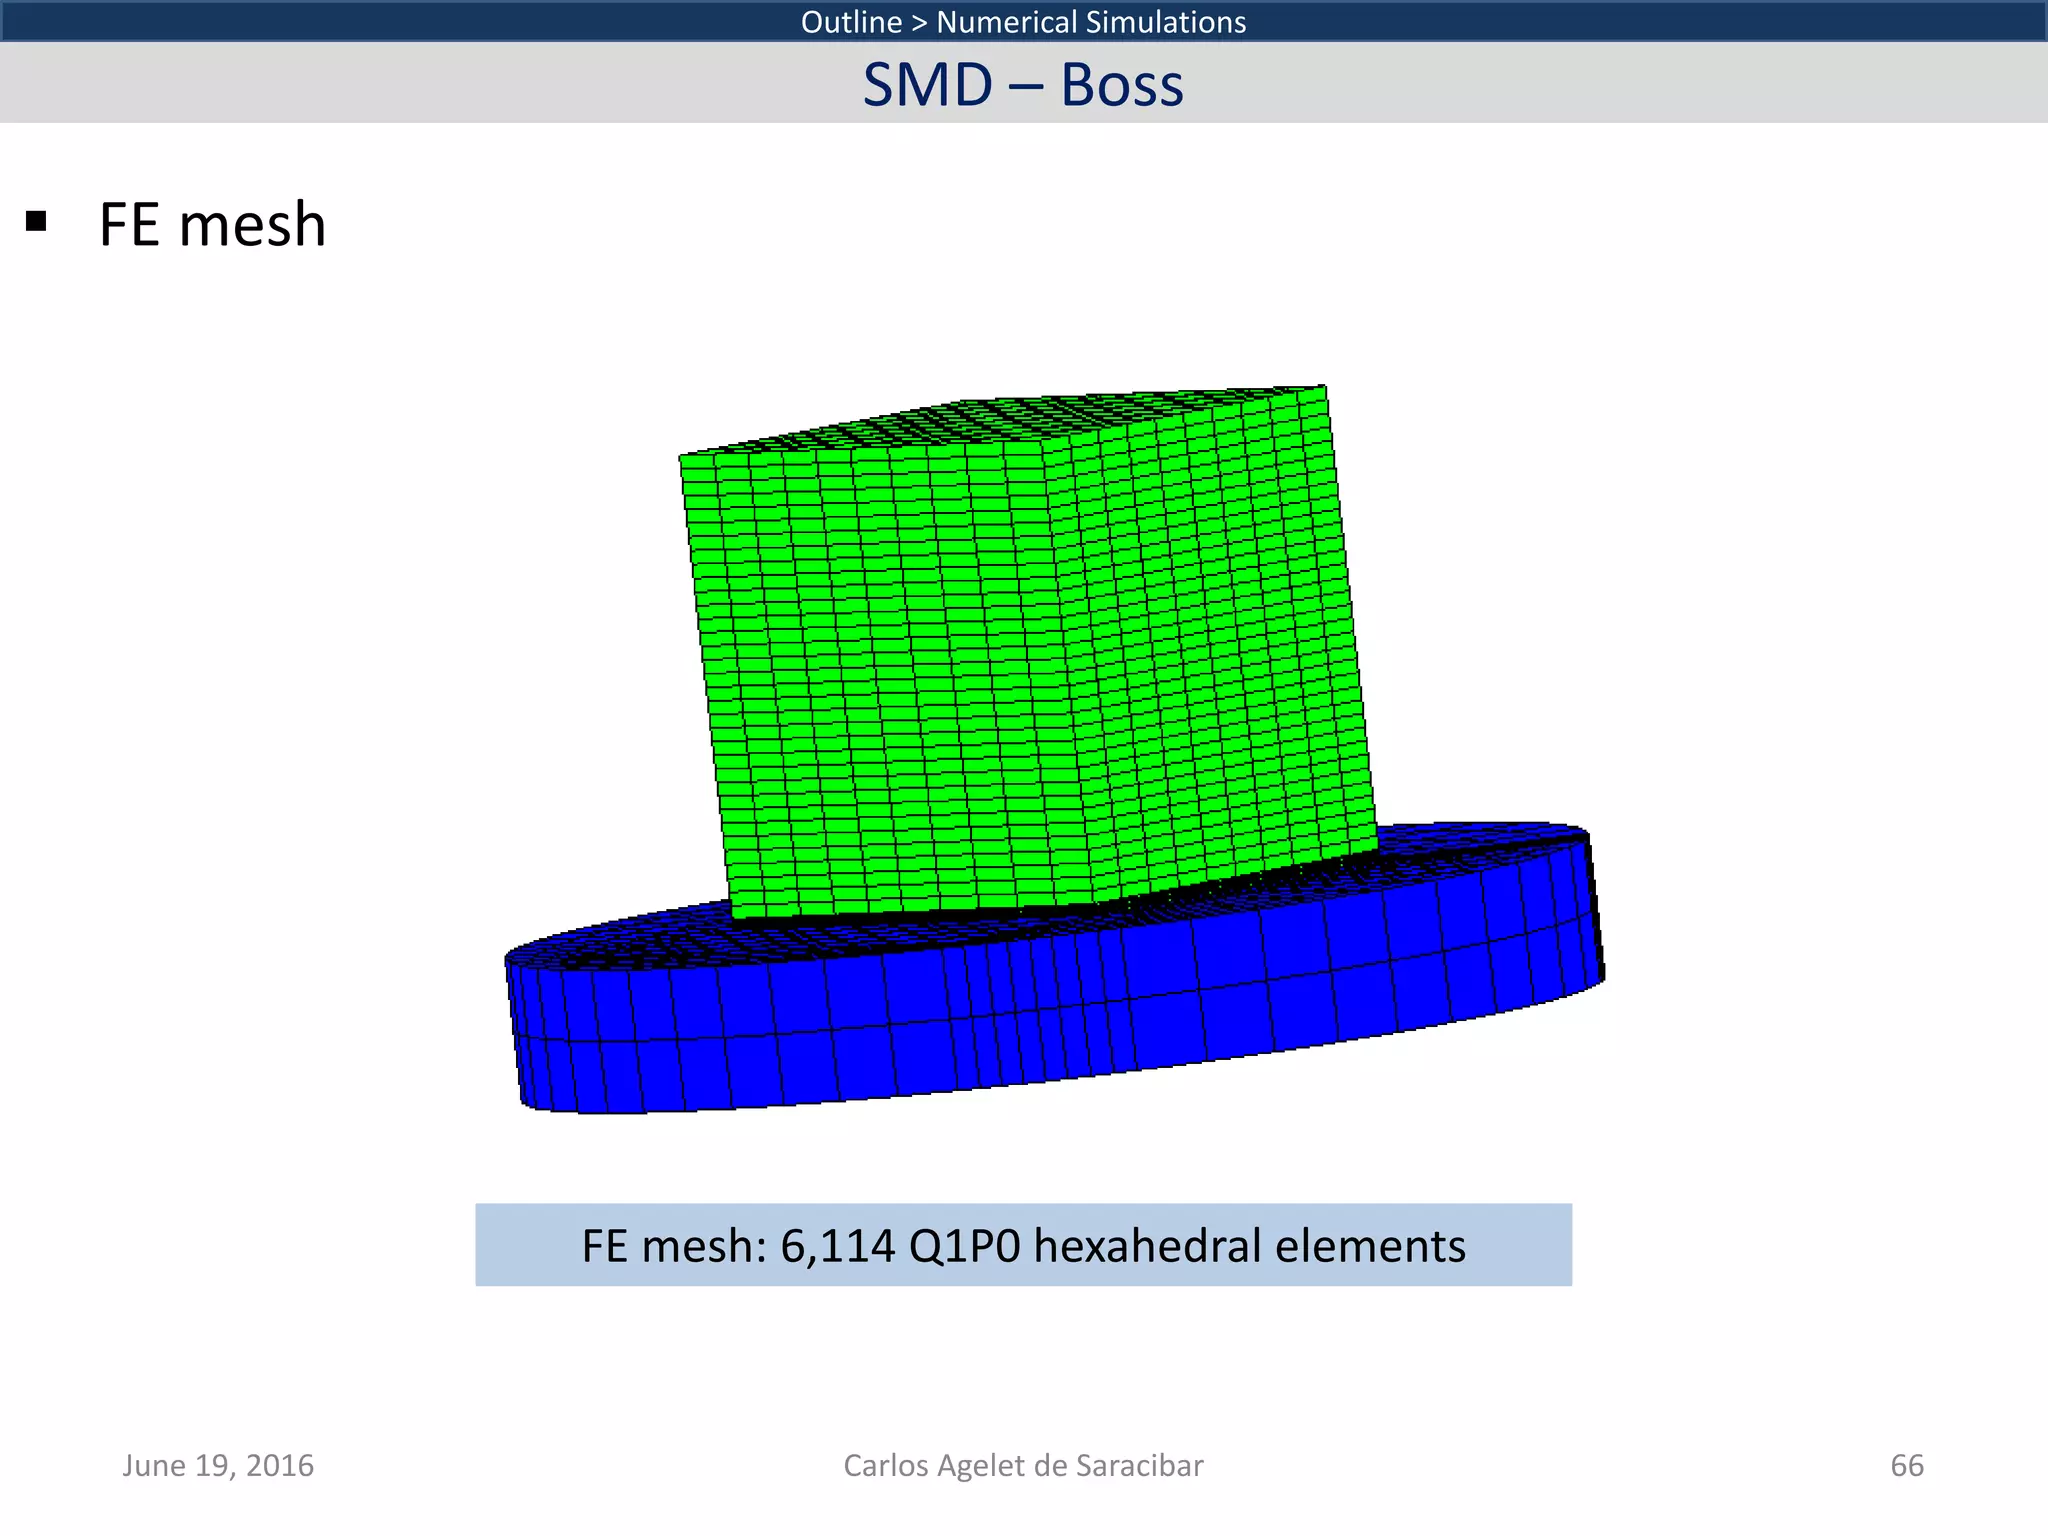
Task: Click the green boss block mesh
Action: point(1028,650)
